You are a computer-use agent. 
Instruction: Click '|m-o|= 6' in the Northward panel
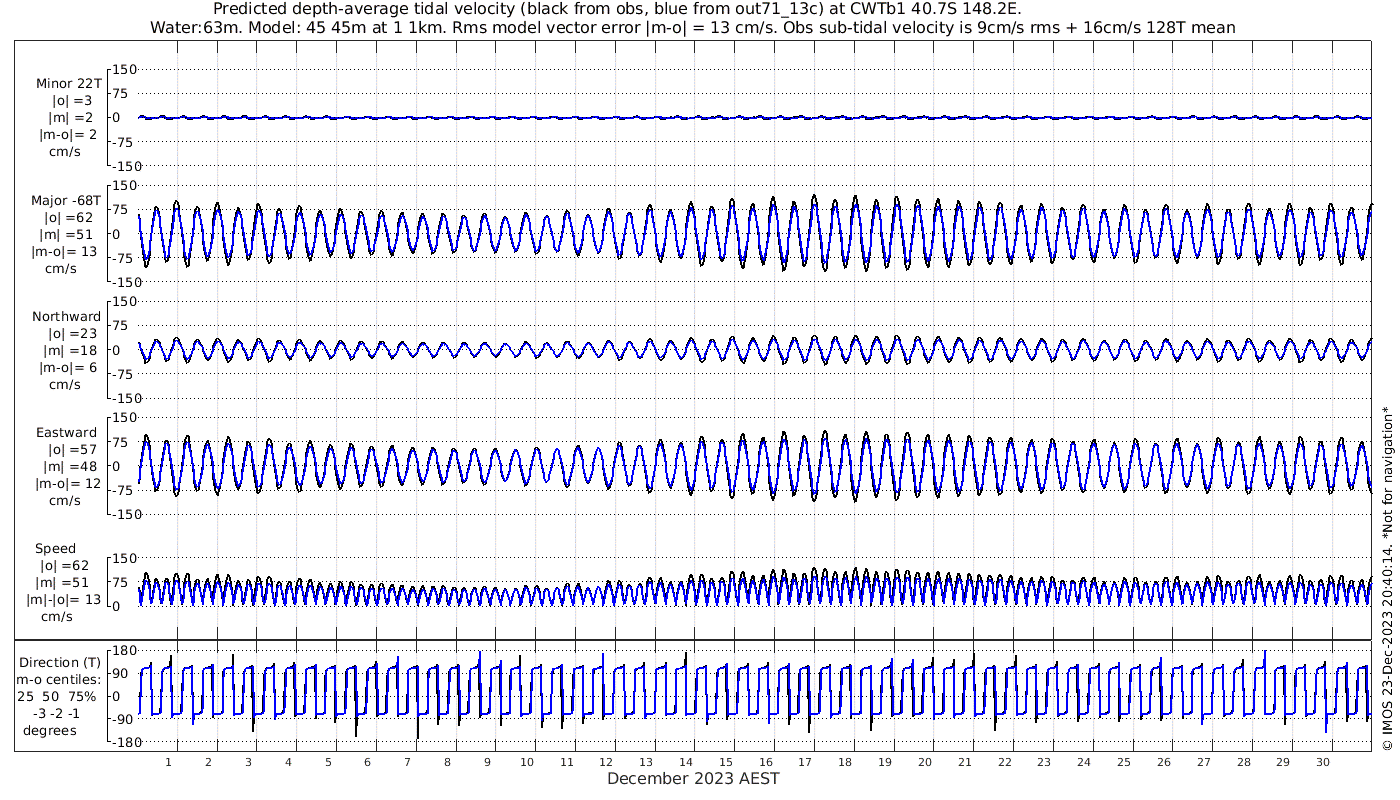tap(68, 368)
